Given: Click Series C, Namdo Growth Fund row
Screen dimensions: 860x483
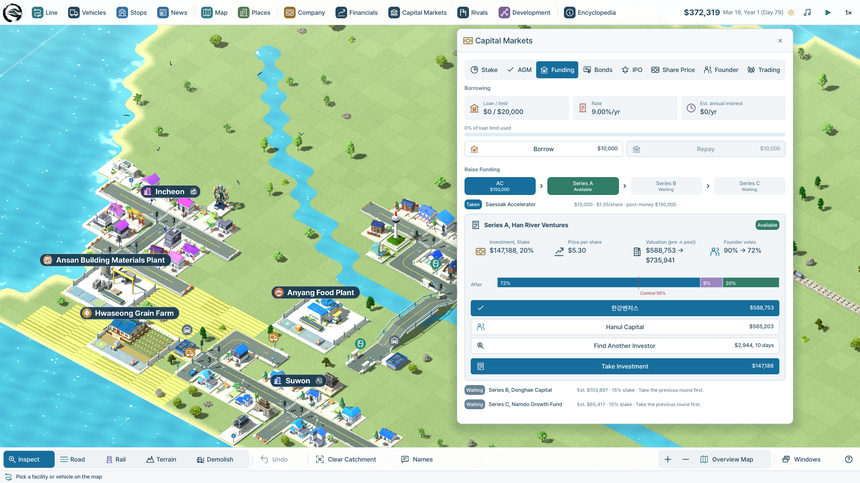Looking at the screenshot, I should [625, 404].
